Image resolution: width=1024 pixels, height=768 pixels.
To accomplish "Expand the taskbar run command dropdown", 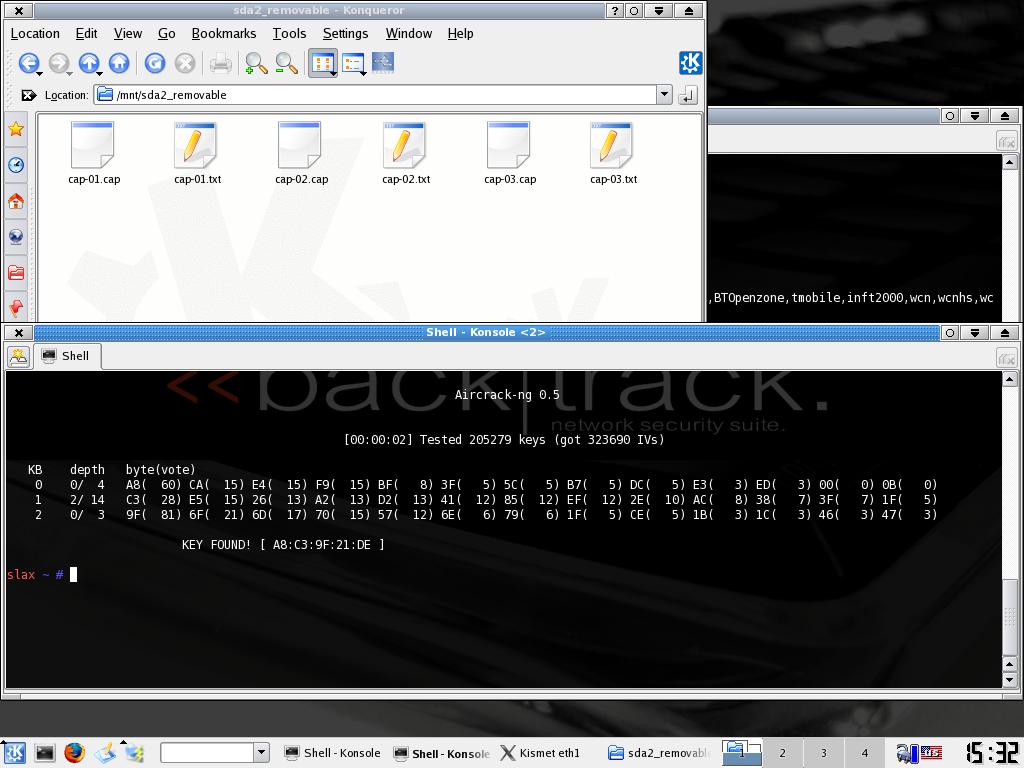I will pyautogui.click(x=261, y=753).
